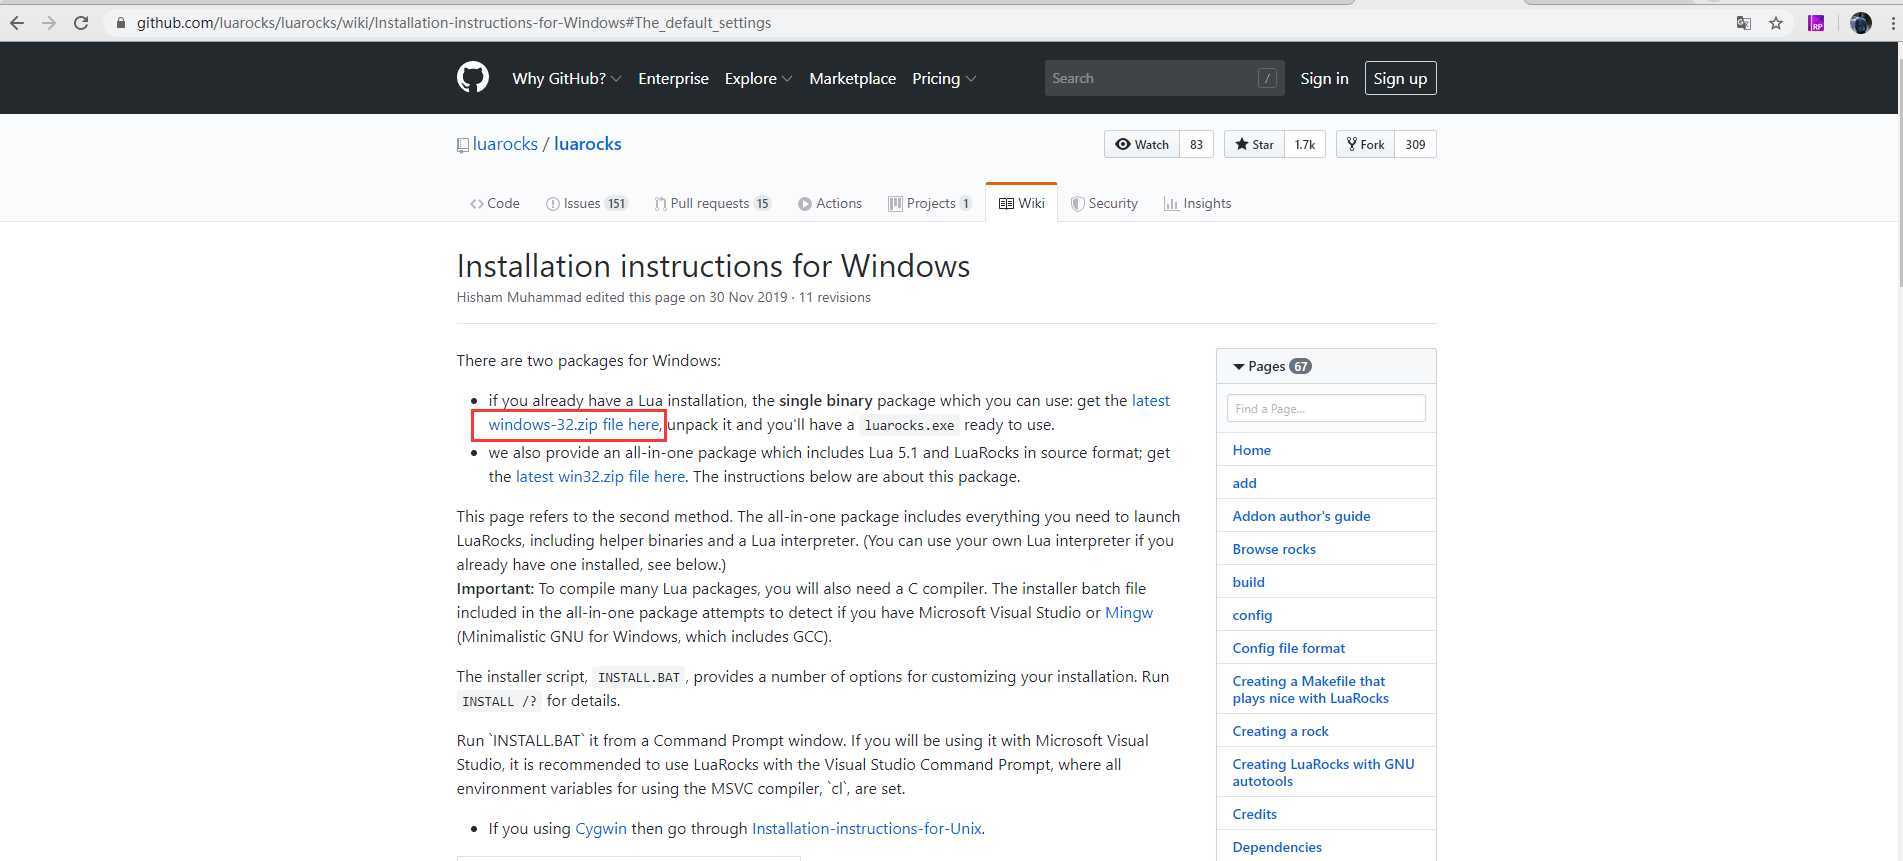This screenshot has width=1903, height=861.
Task: Open the Enterprise nav link
Action: point(673,78)
